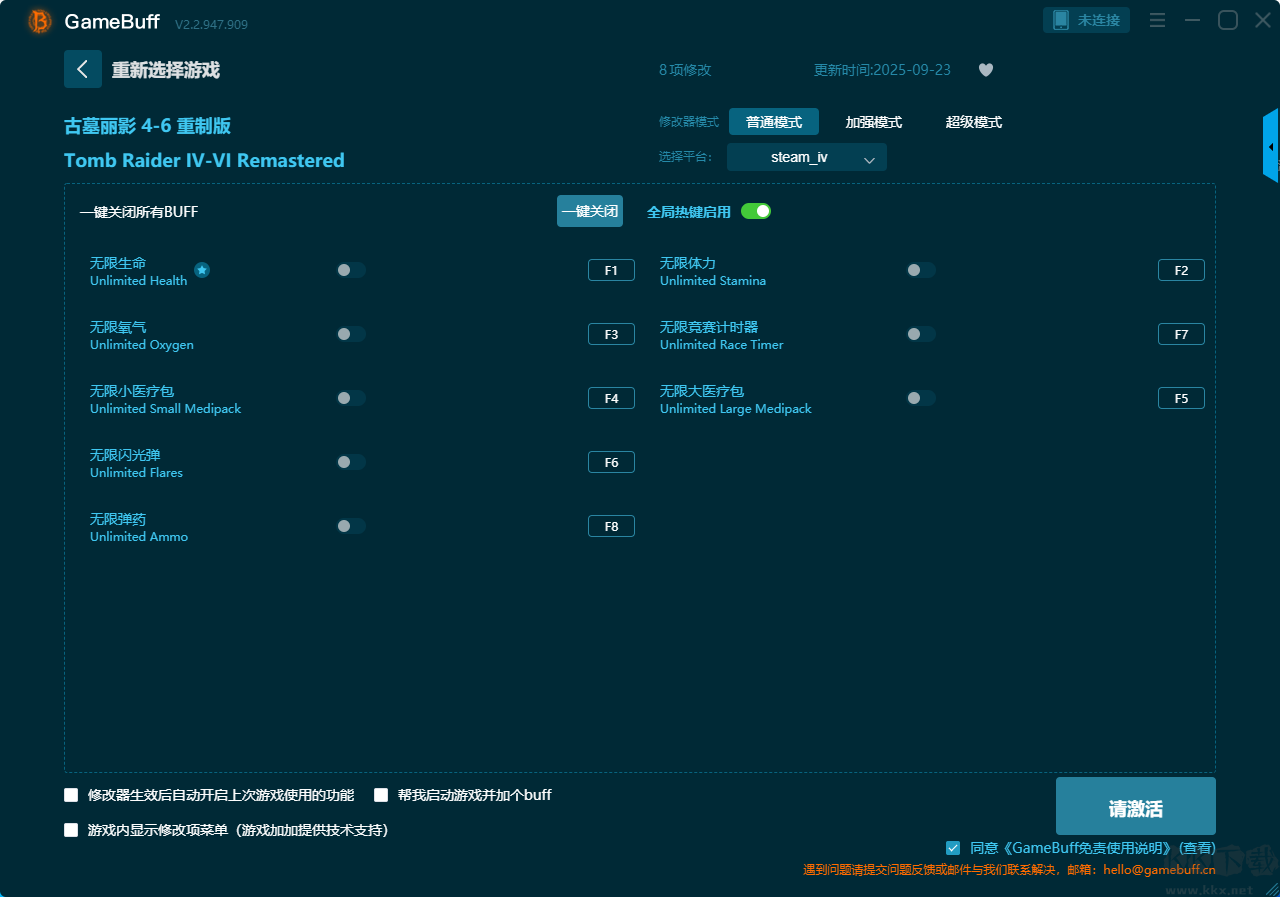The height and width of the screenshot is (897, 1280).
Task: Turn on Unlimited Ammo switch
Action: click(351, 526)
